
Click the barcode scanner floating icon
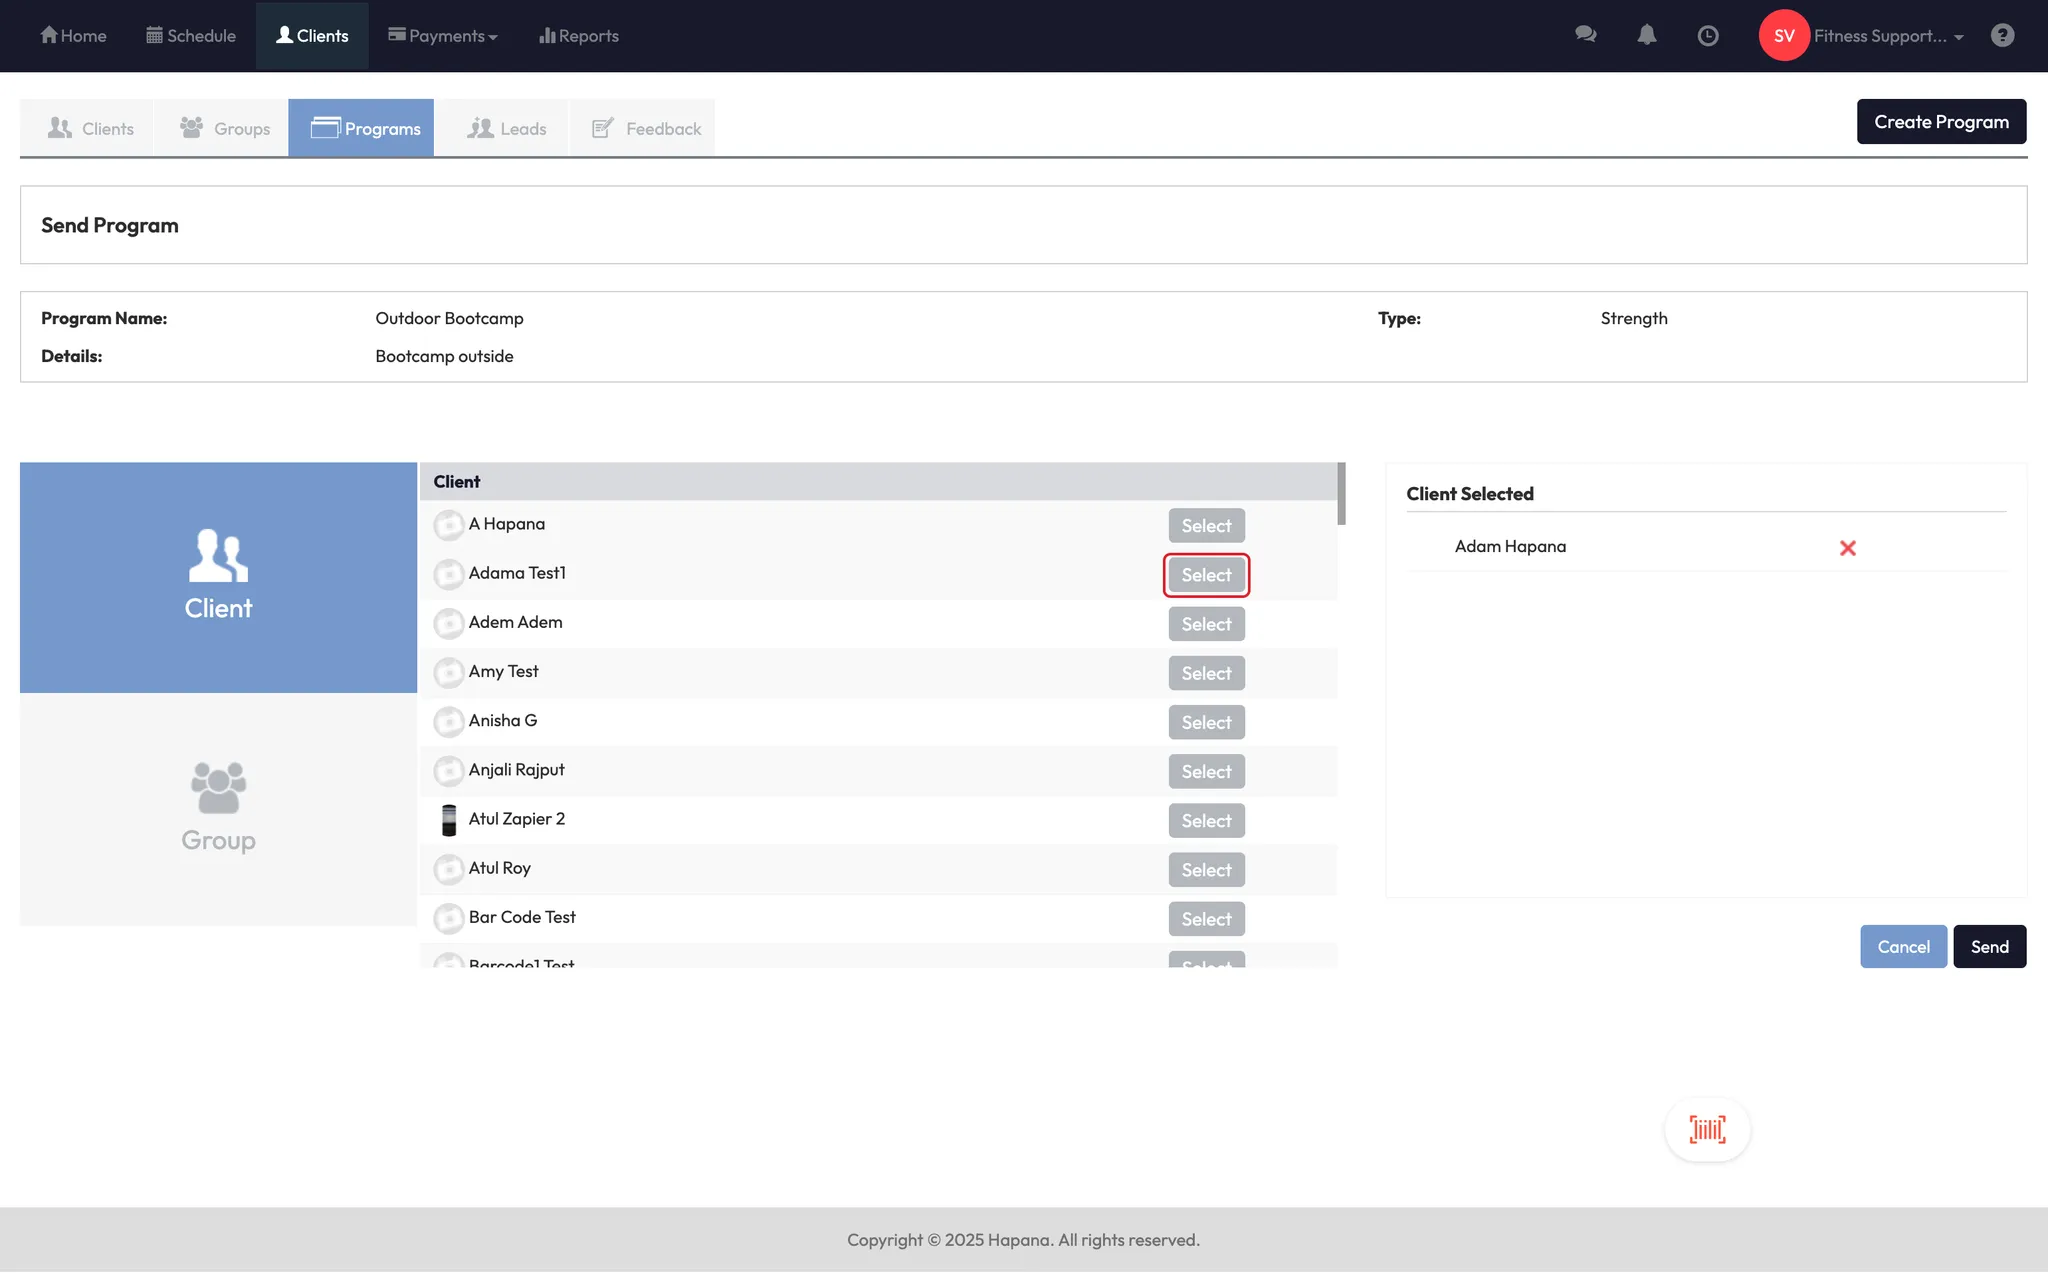[1707, 1129]
